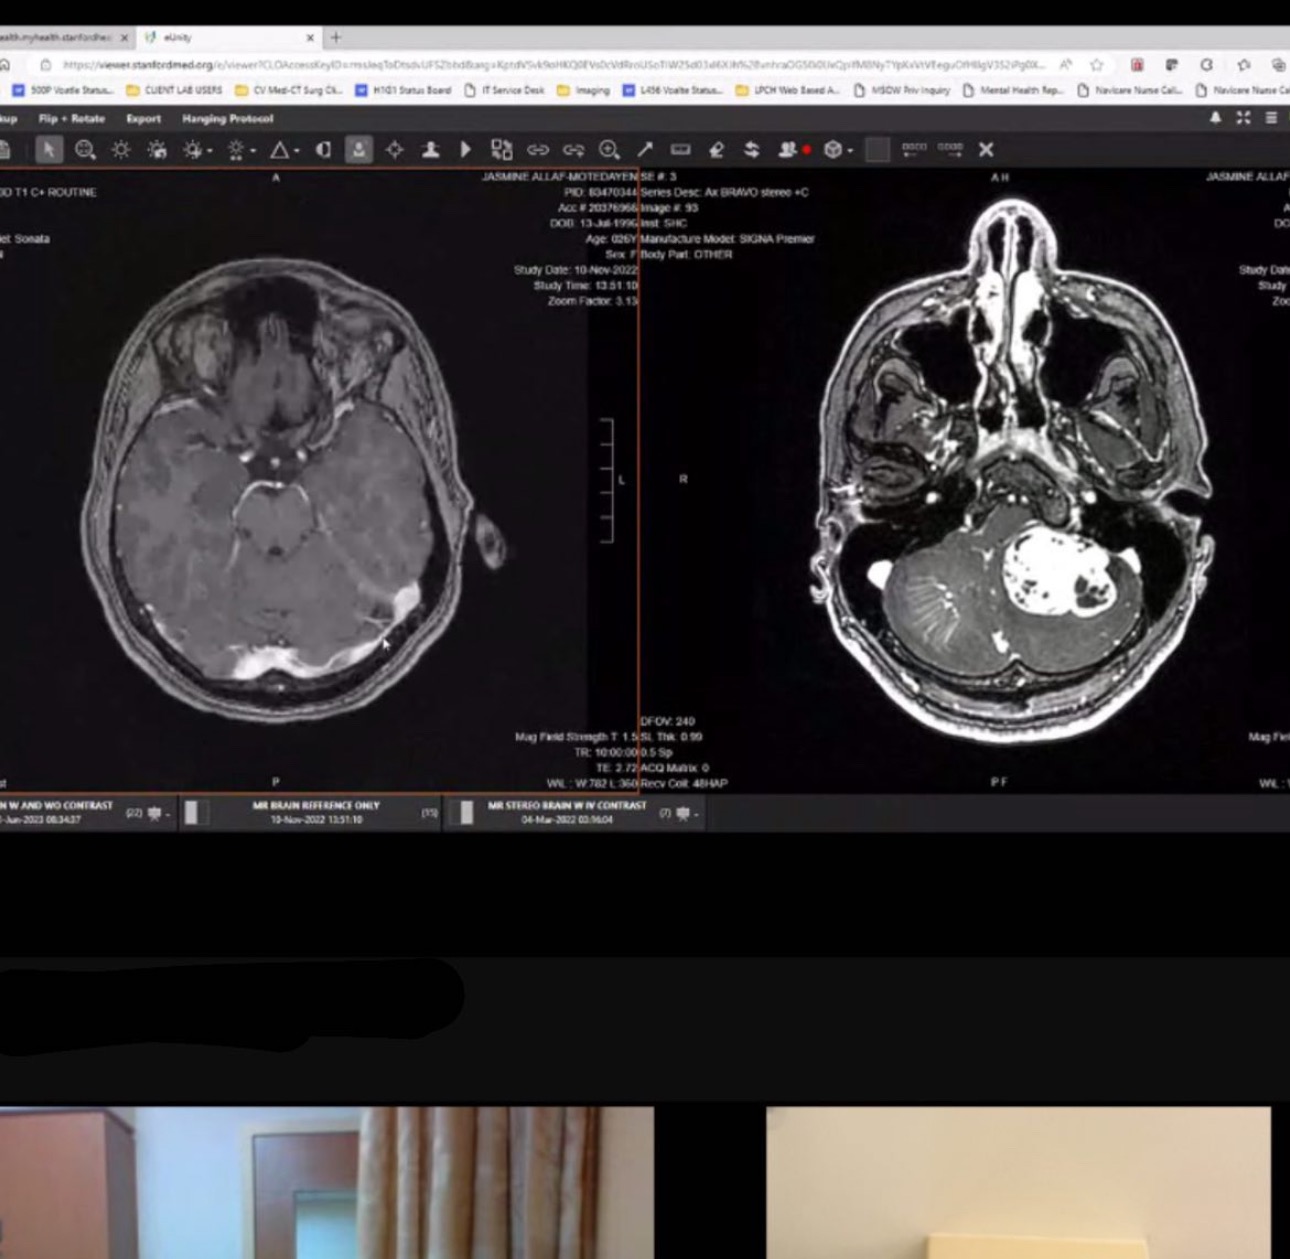Open the Hanging Protocol menu
1290x1259 pixels.
tap(227, 118)
